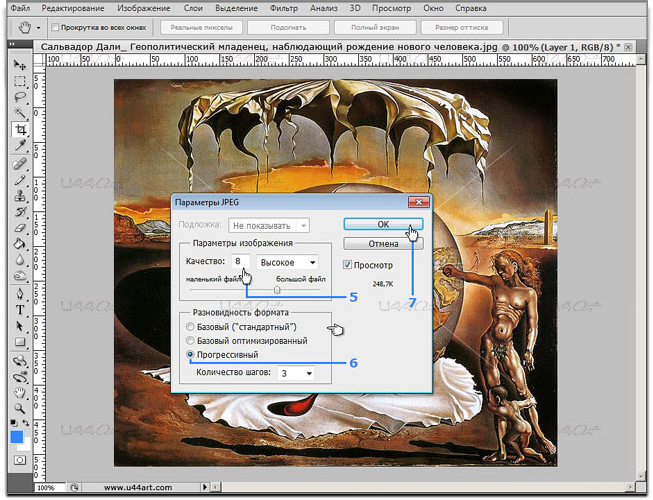Select the Hand tool in toolbox
Viewport: 653px width, 500px height.
point(20,393)
